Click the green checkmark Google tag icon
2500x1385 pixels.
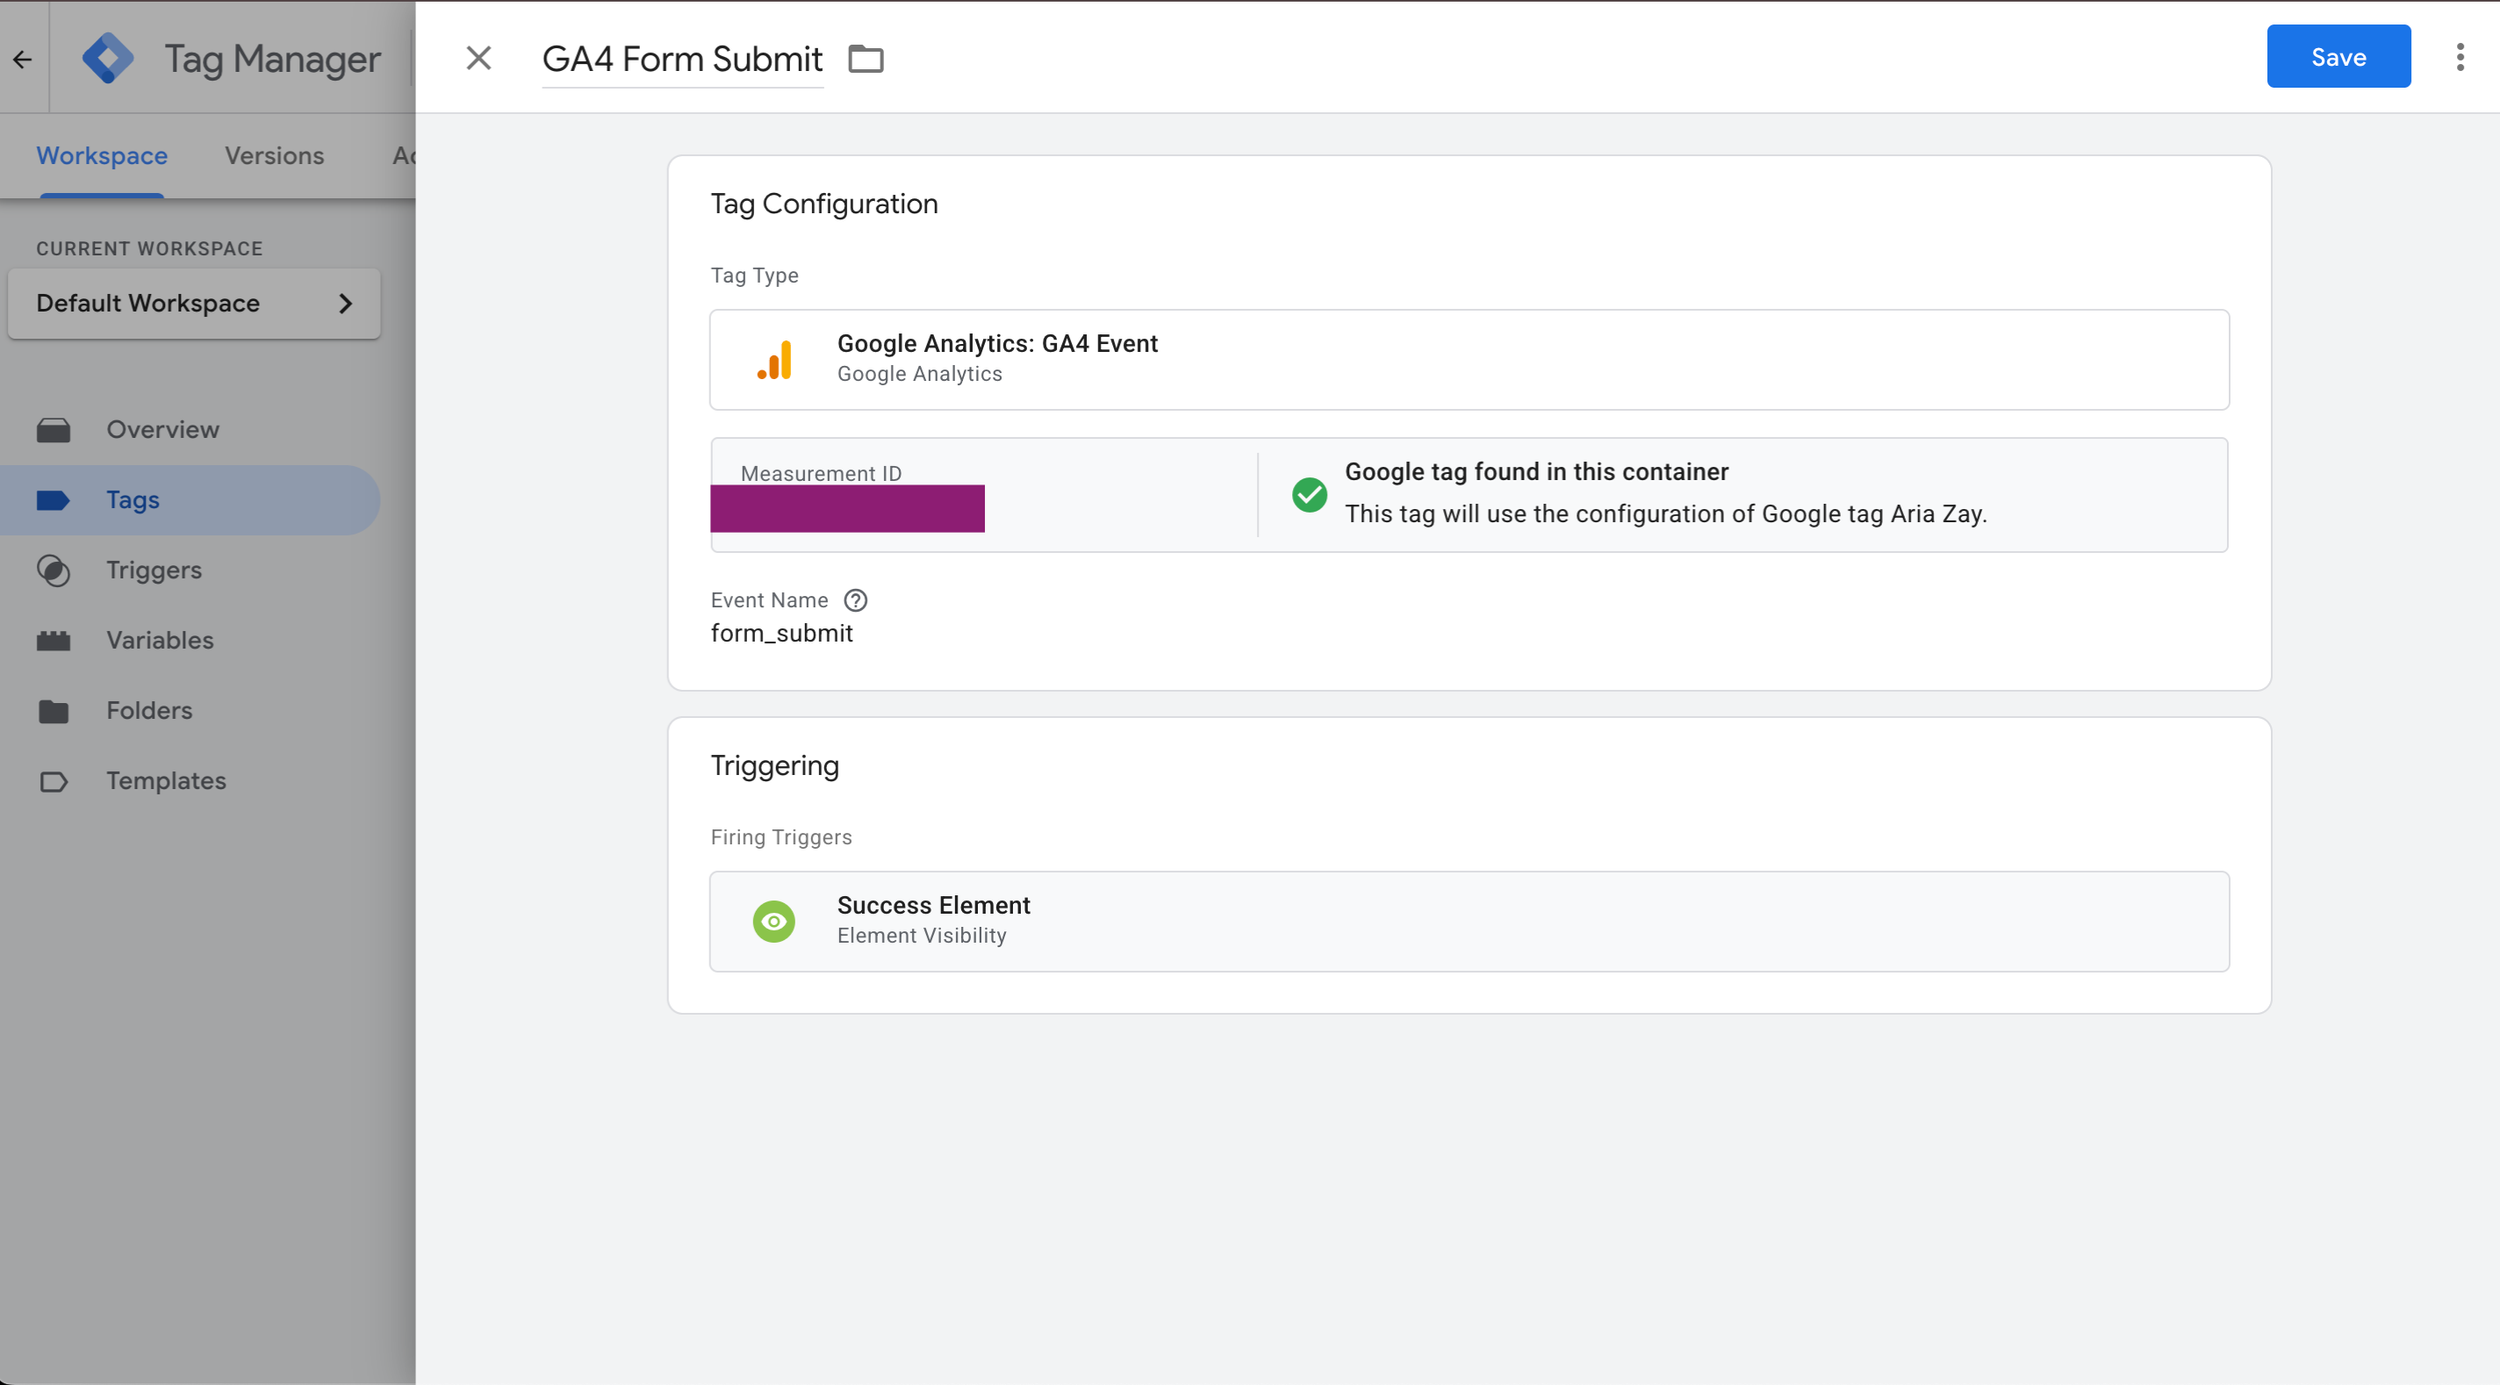click(1308, 494)
